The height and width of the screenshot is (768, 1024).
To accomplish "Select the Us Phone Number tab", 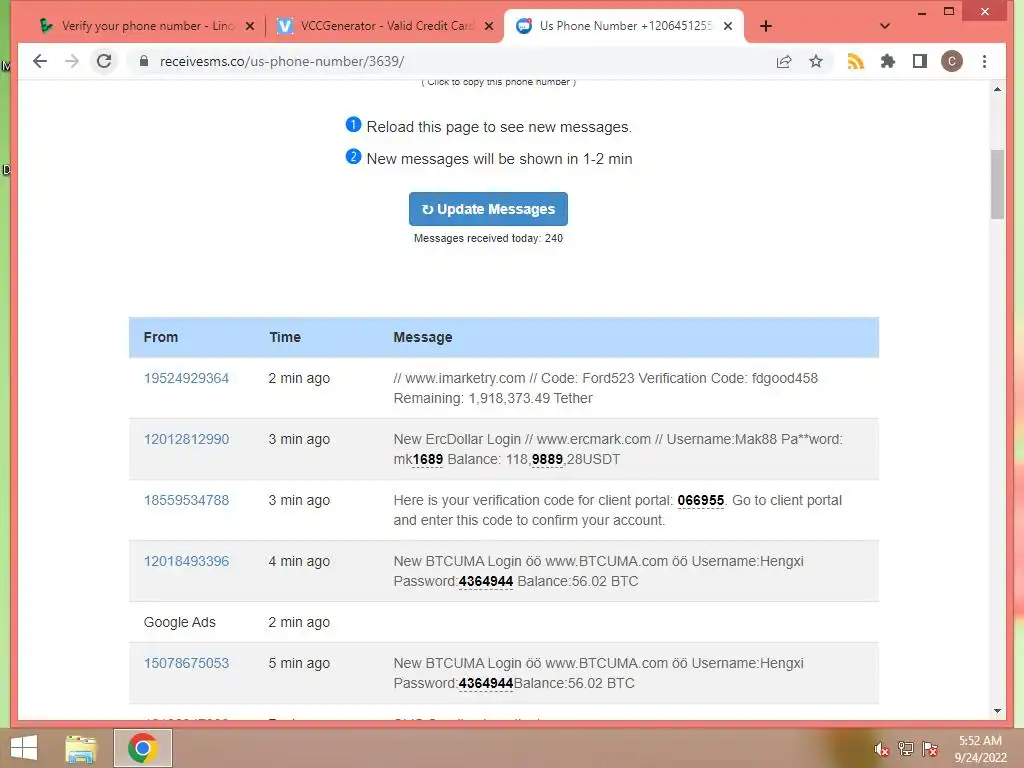I will [624, 26].
